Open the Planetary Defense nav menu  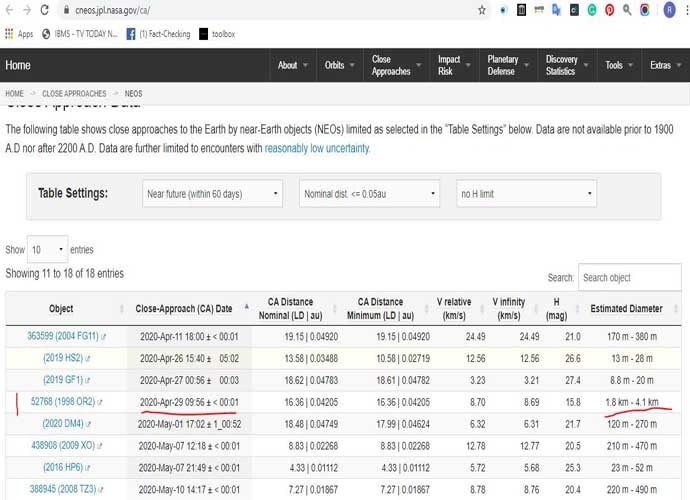tap(505, 65)
